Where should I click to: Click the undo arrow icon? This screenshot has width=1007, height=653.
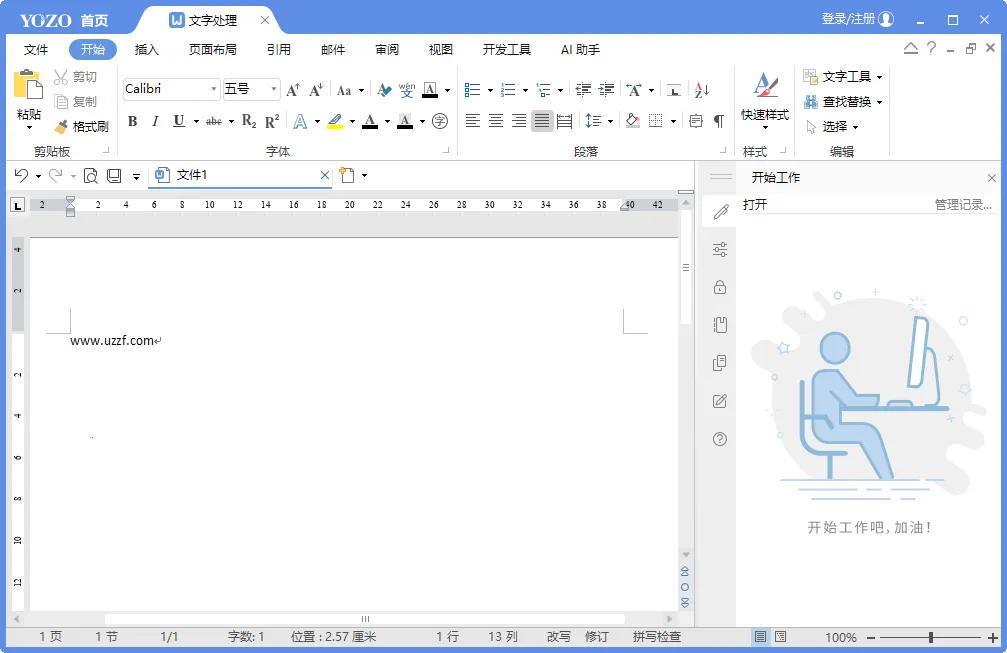tap(21, 176)
